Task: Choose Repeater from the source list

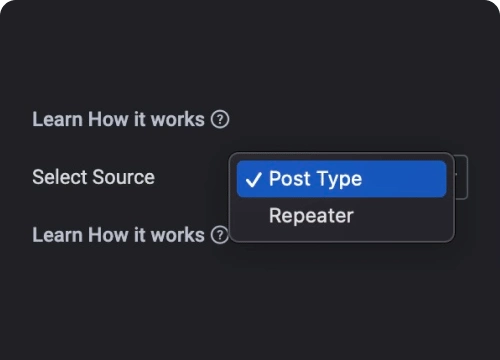Action: (x=341, y=216)
